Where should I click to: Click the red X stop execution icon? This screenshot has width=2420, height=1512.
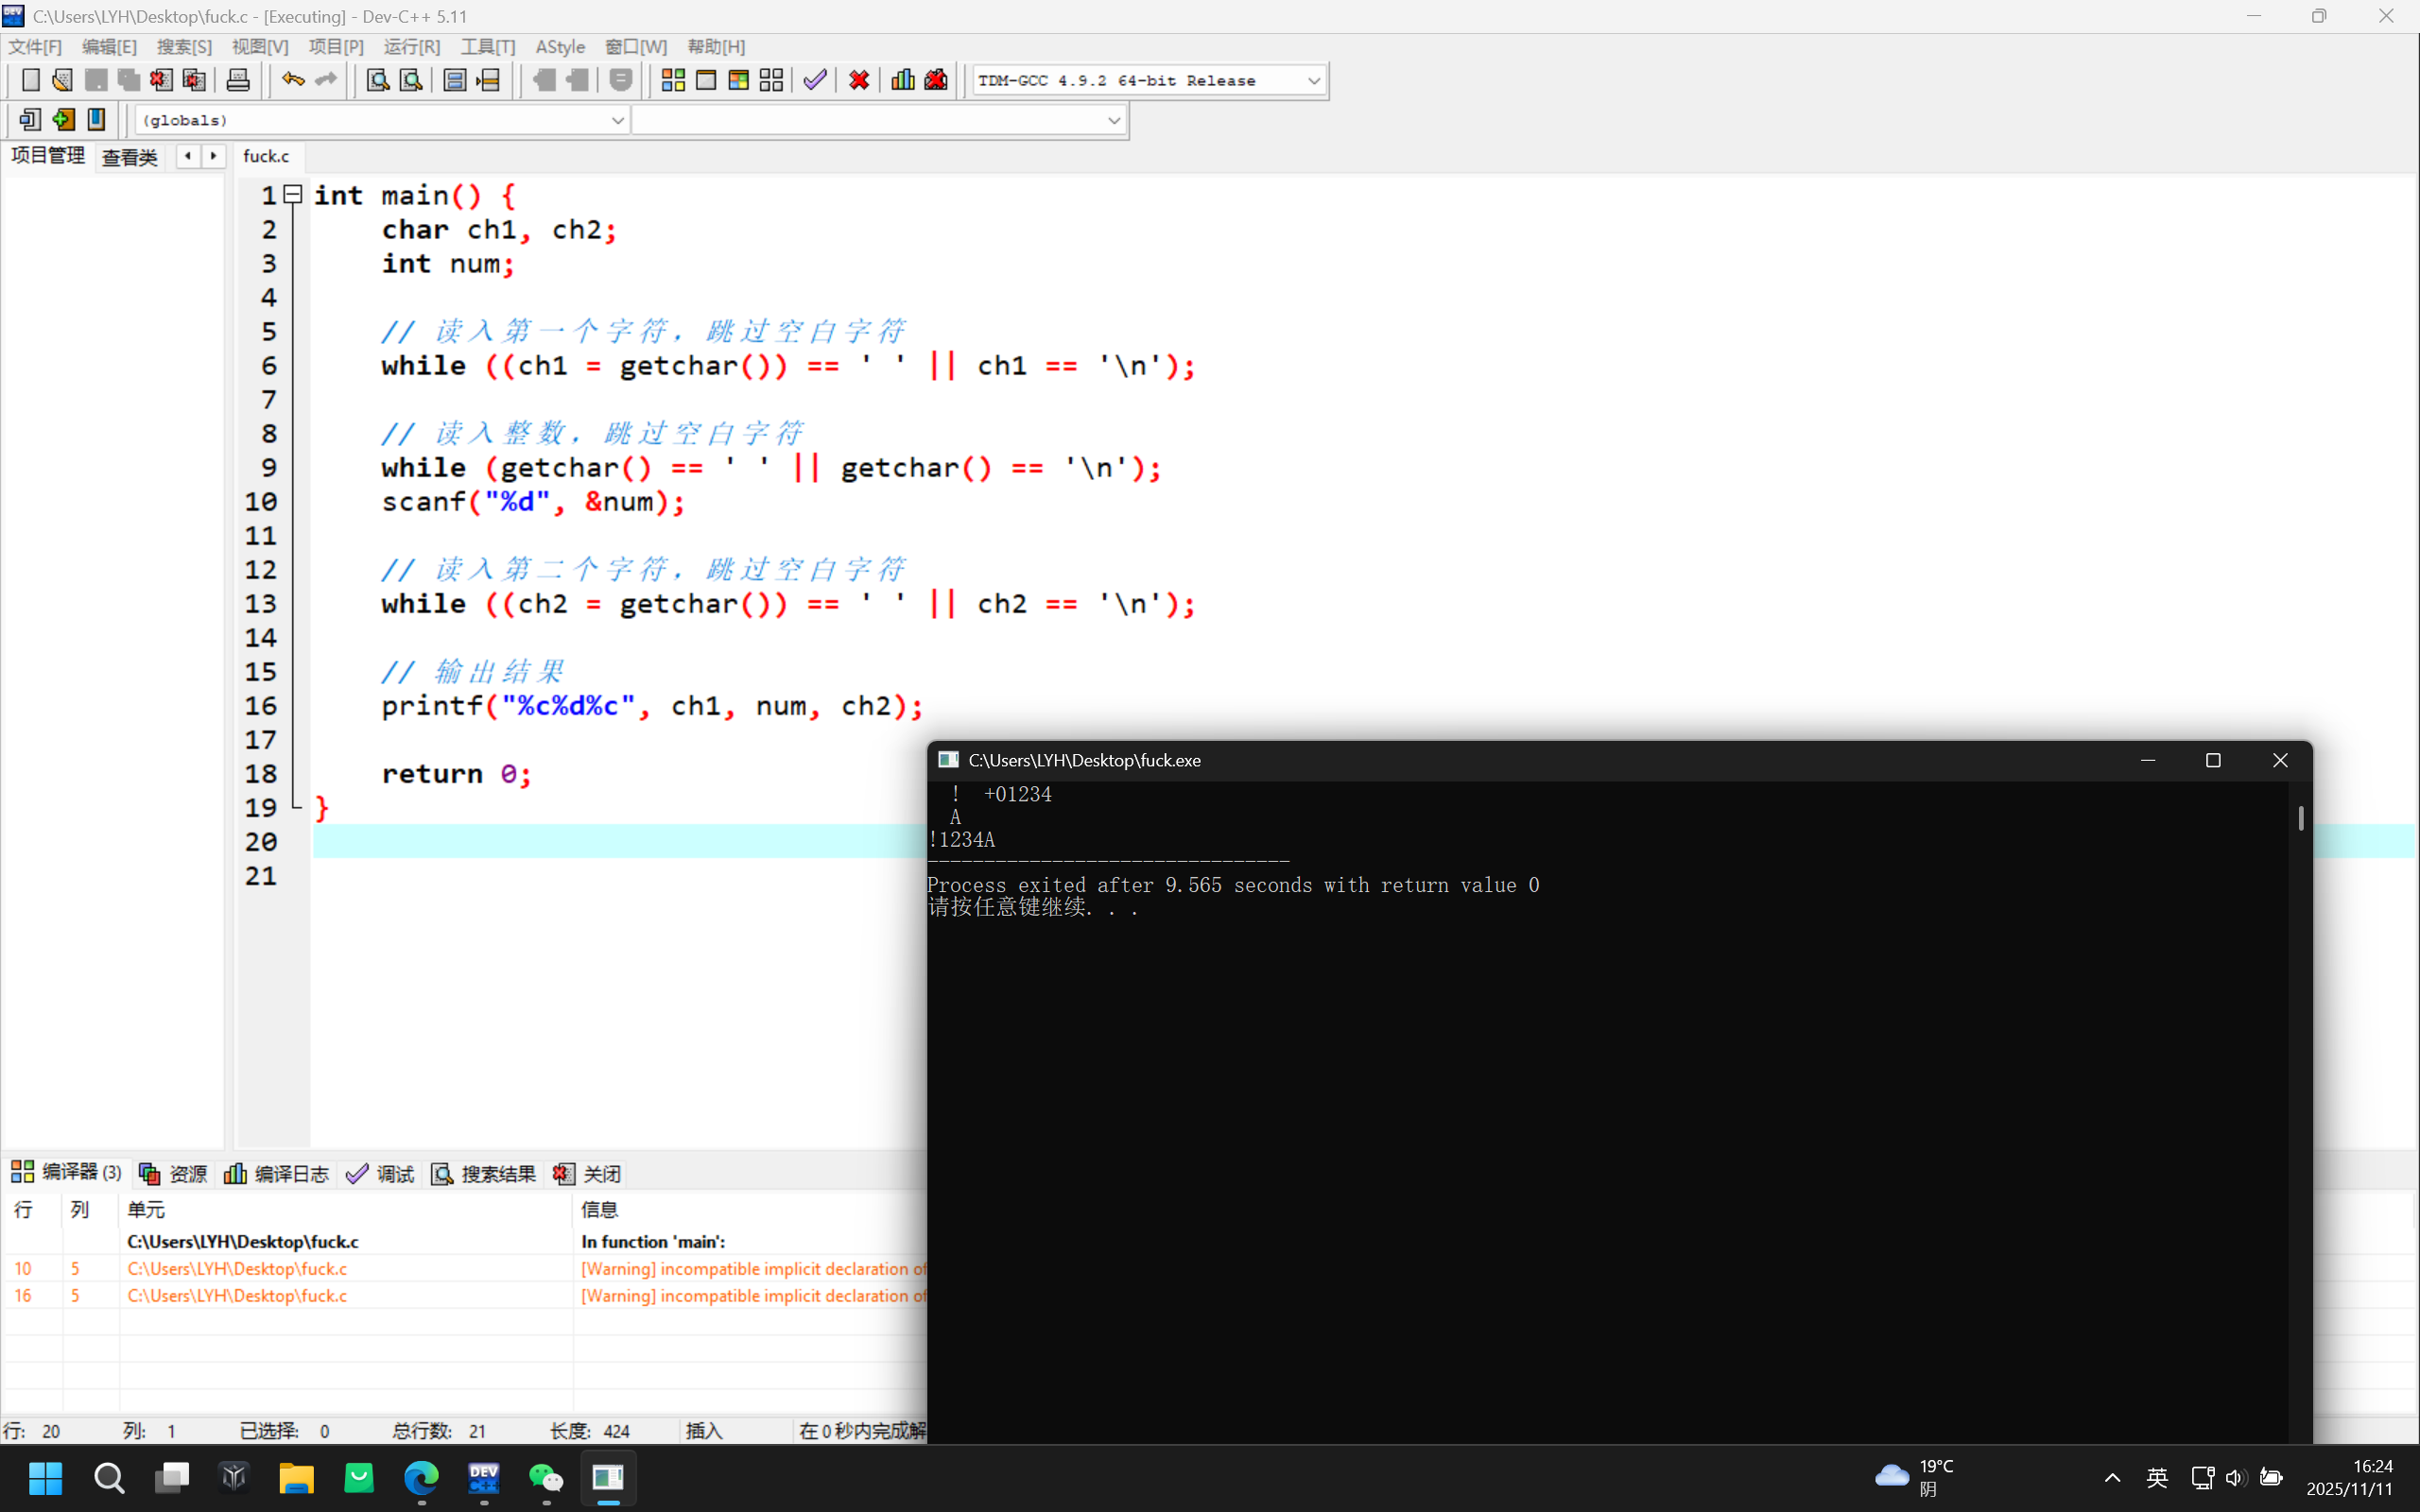click(859, 80)
